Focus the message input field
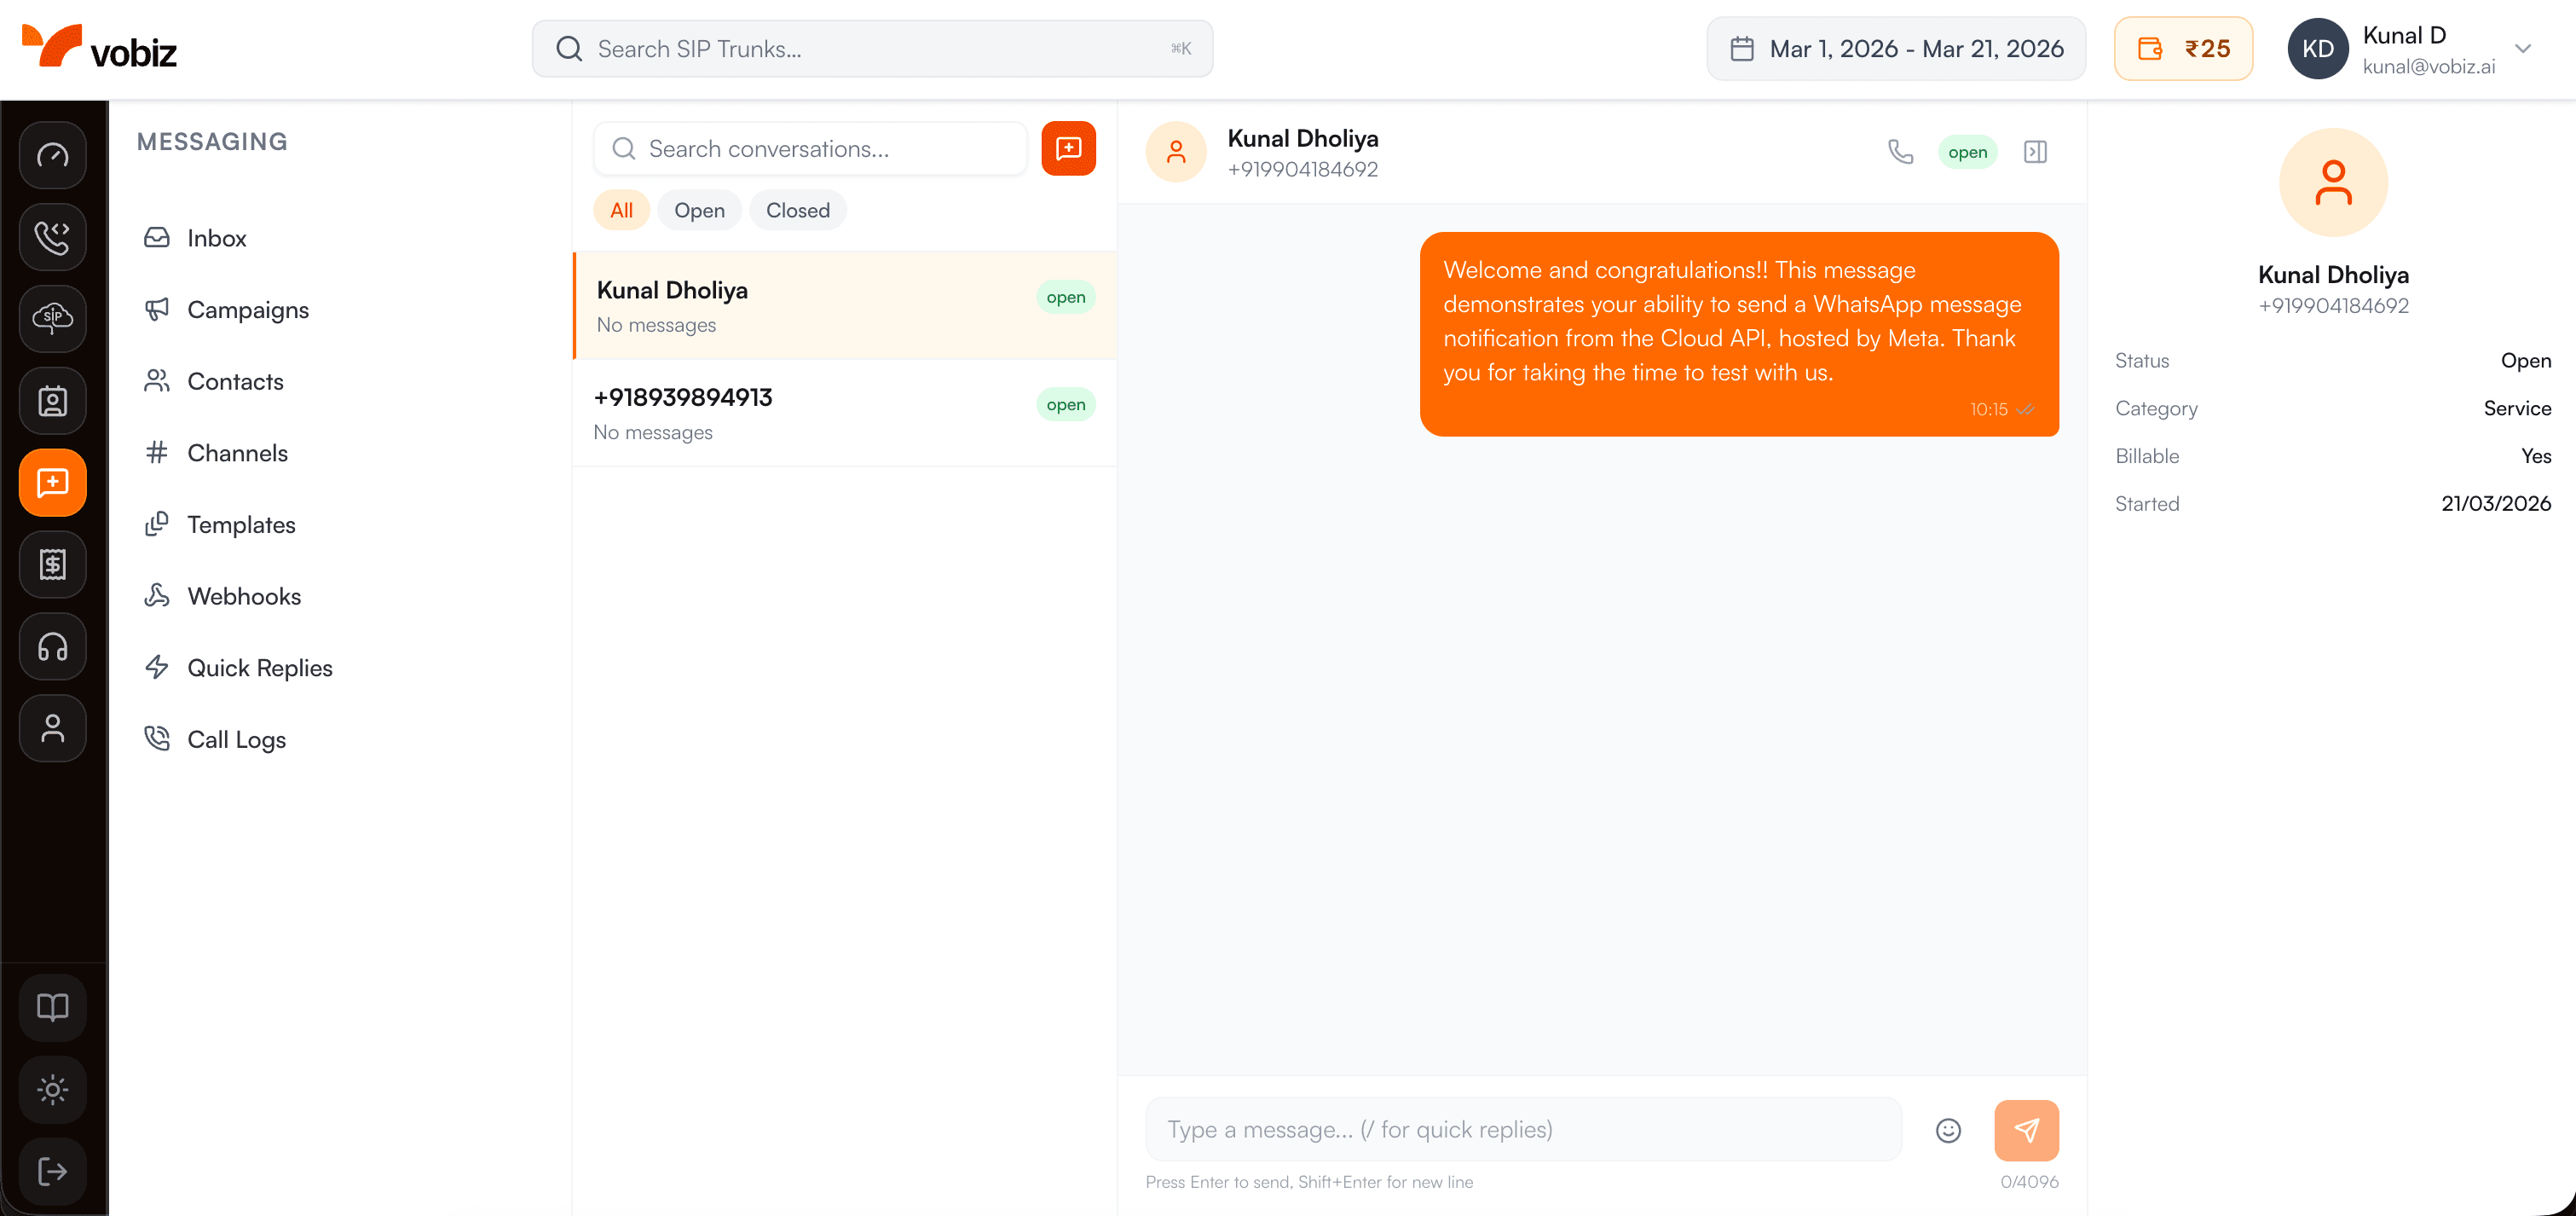This screenshot has width=2576, height=1216. pos(1520,1129)
